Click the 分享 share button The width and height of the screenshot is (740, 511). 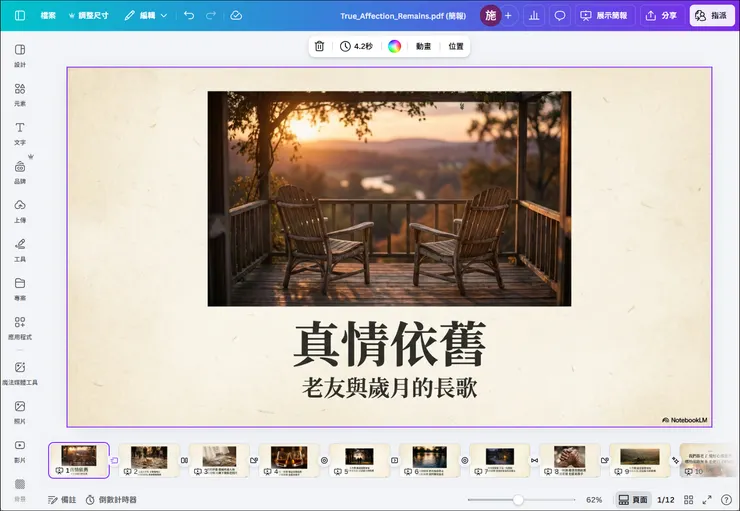(661, 16)
